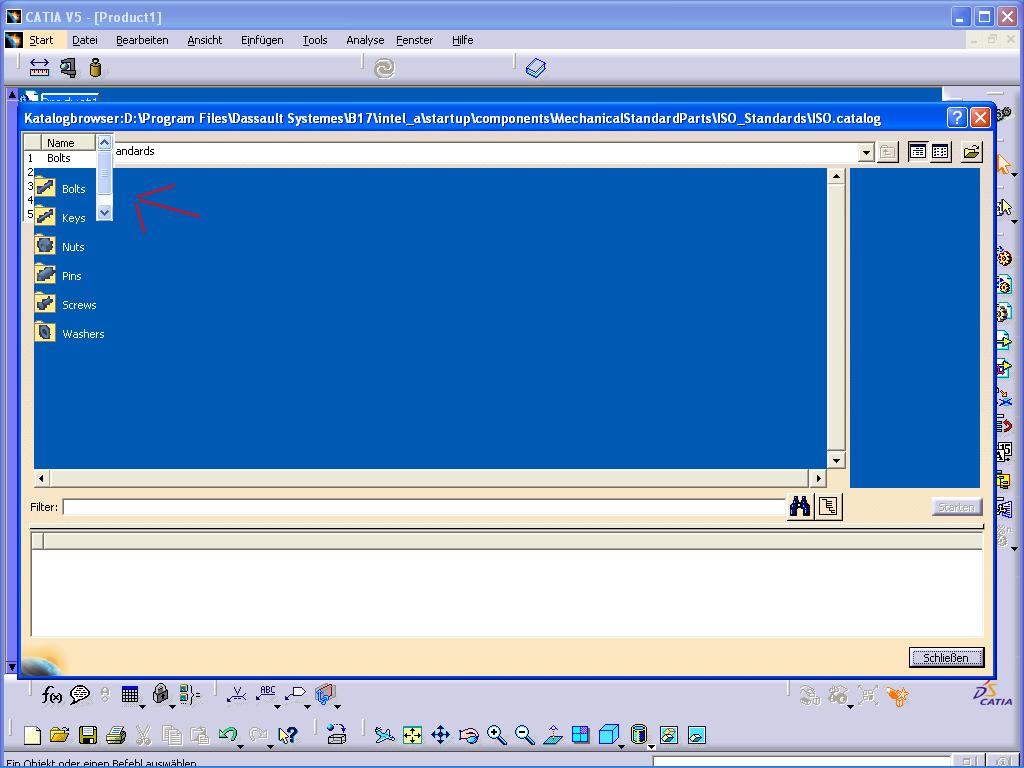Image resolution: width=1024 pixels, height=768 pixels.
Task: Open the Tools menu
Action: (315, 40)
